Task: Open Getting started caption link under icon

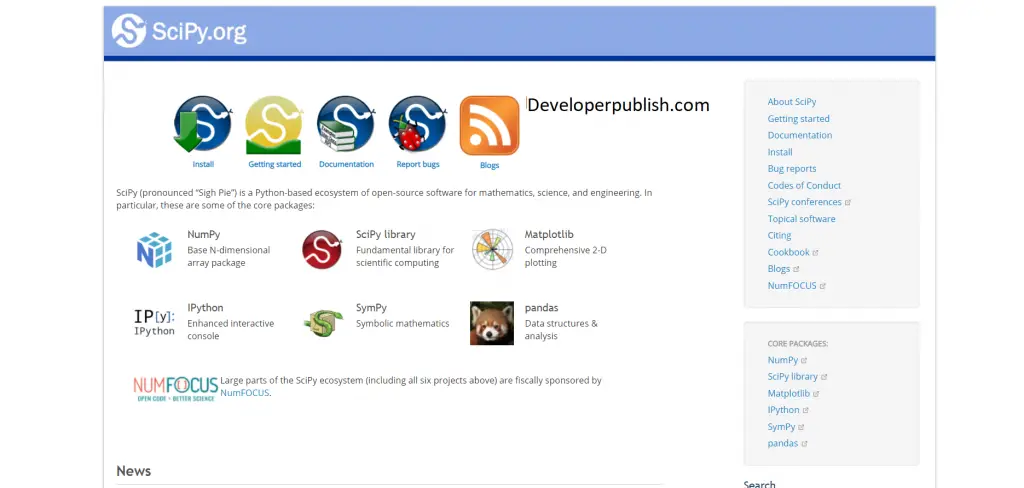Action: tap(274, 165)
